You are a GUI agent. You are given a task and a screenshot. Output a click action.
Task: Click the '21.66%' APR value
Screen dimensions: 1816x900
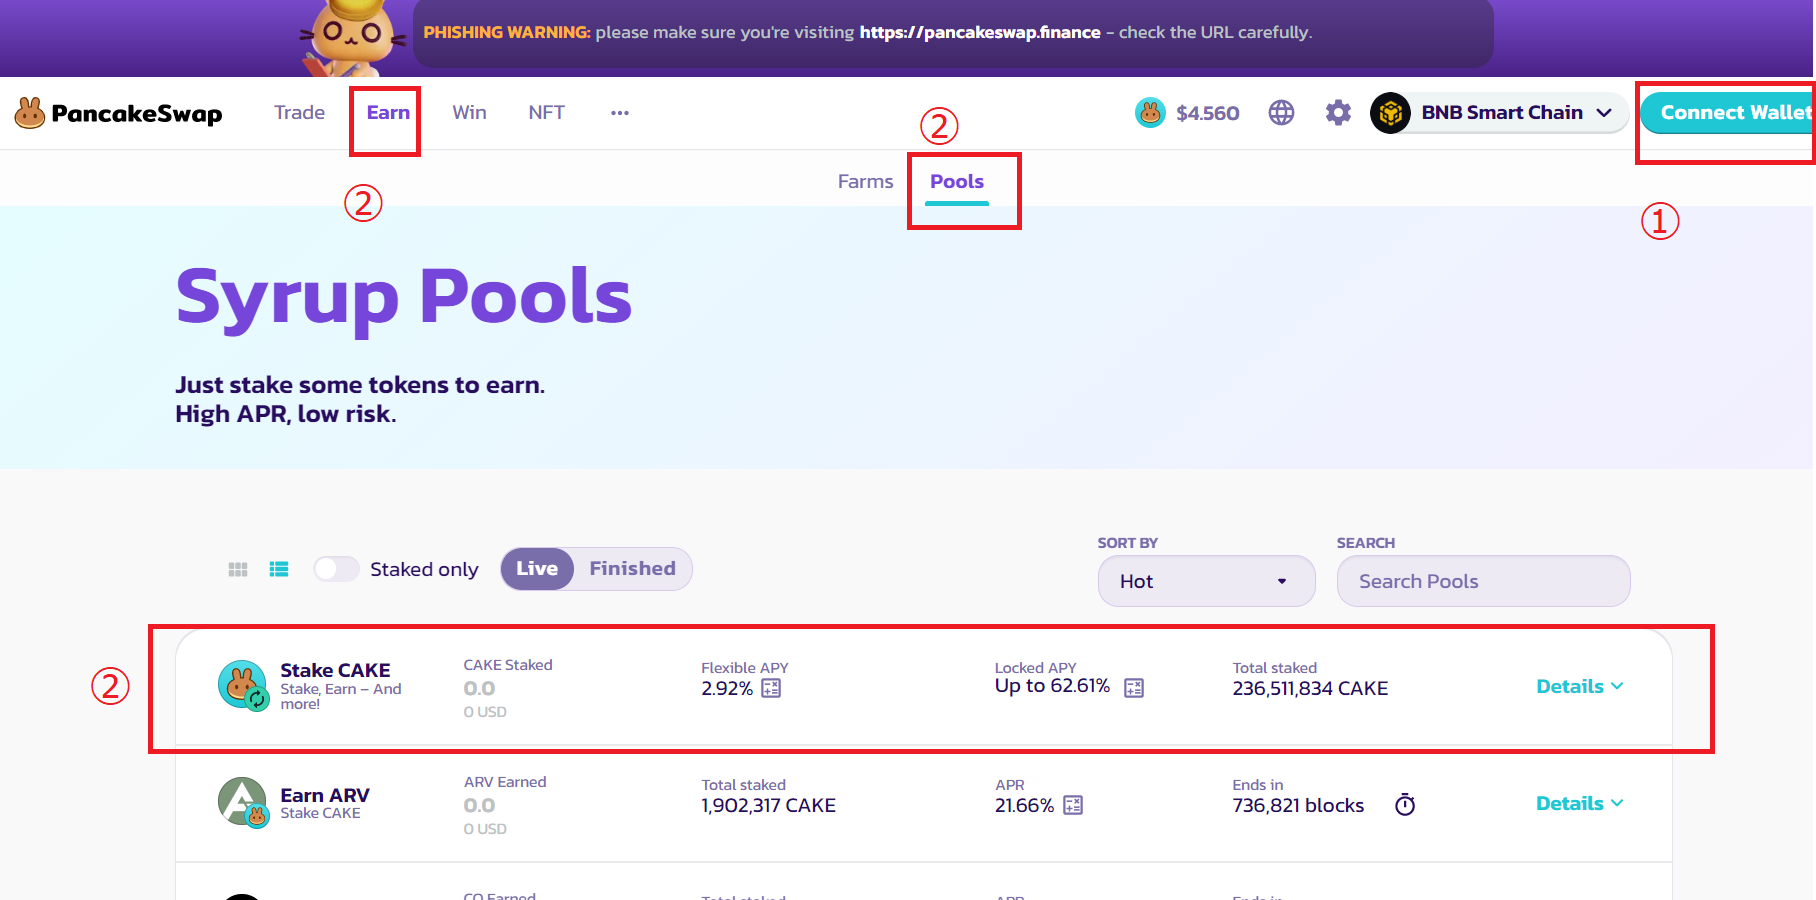click(1024, 805)
